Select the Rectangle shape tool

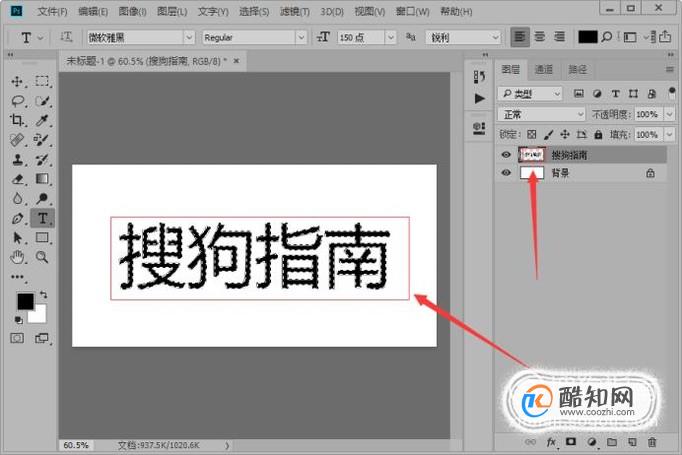[x=42, y=237]
